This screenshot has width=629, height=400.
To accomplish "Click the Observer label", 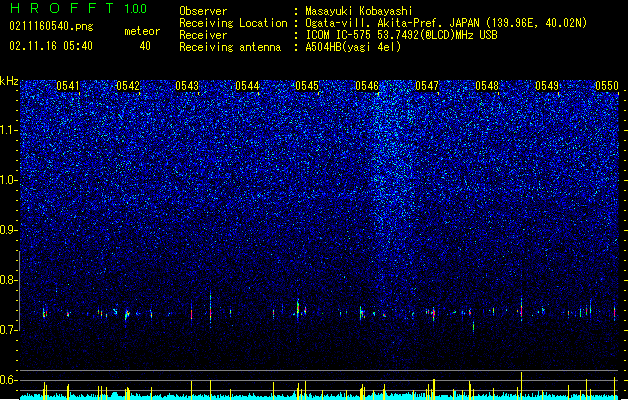I will click(x=203, y=11).
